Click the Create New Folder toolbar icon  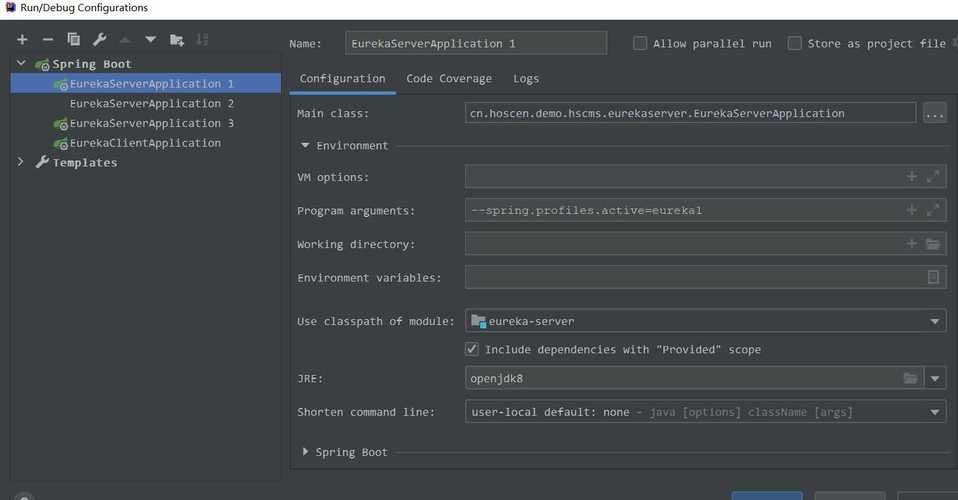point(177,40)
